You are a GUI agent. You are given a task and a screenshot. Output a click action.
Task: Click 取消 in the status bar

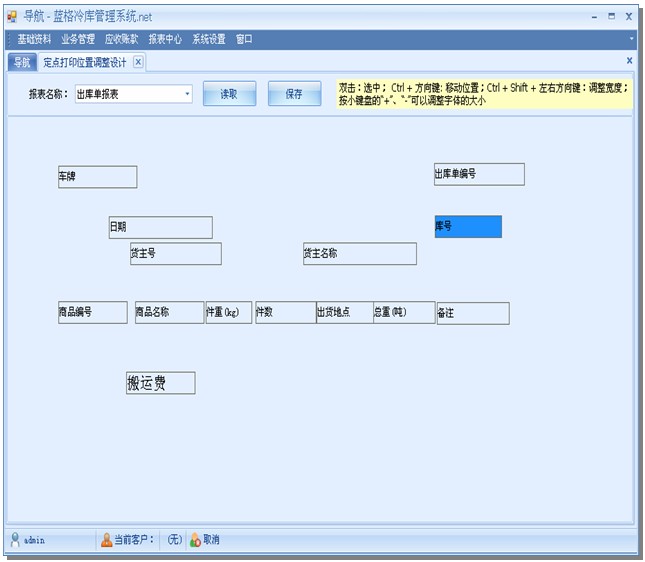pos(211,539)
